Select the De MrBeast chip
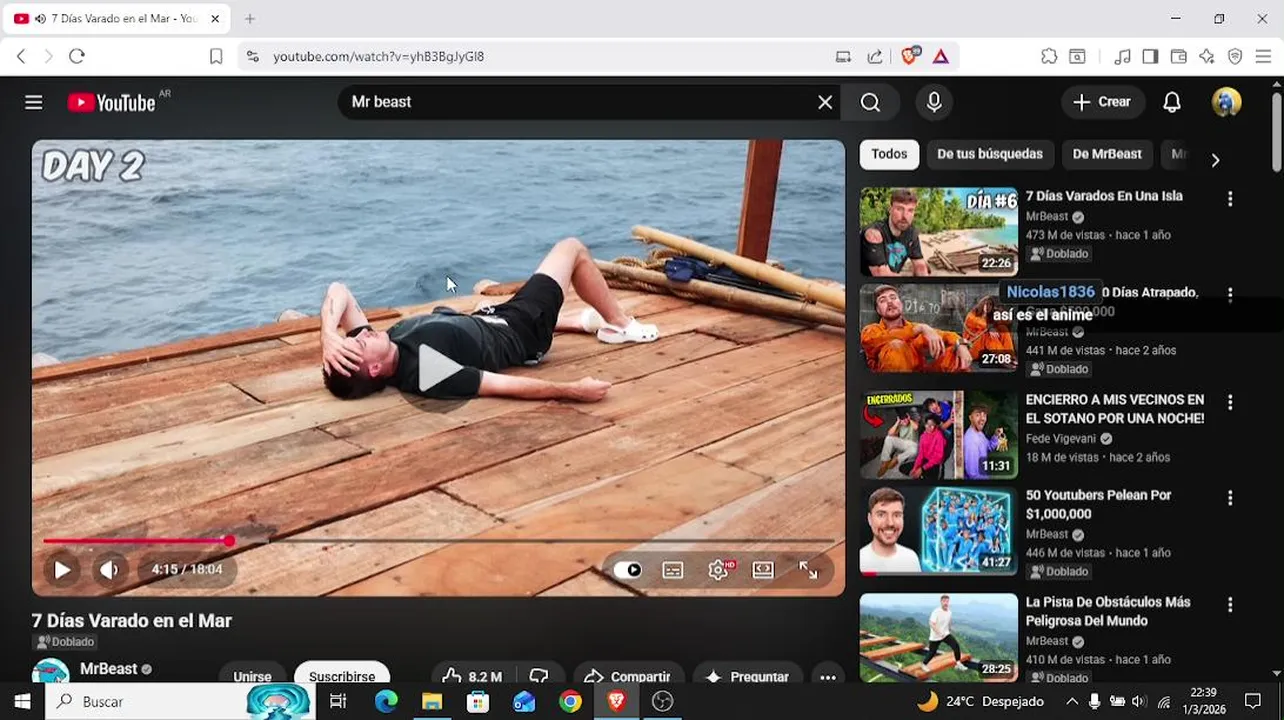This screenshot has width=1284, height=720. pos(1107,154)
